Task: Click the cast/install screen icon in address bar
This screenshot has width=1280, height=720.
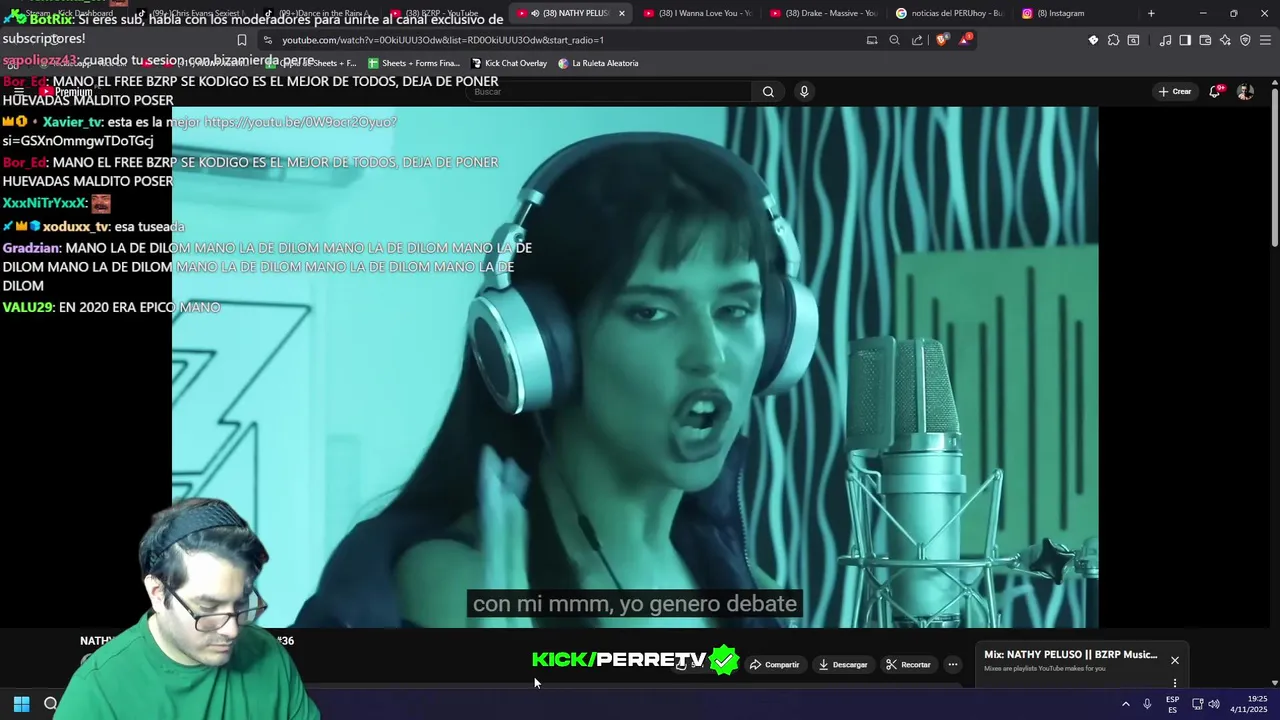Action: [x=872, y=40]
